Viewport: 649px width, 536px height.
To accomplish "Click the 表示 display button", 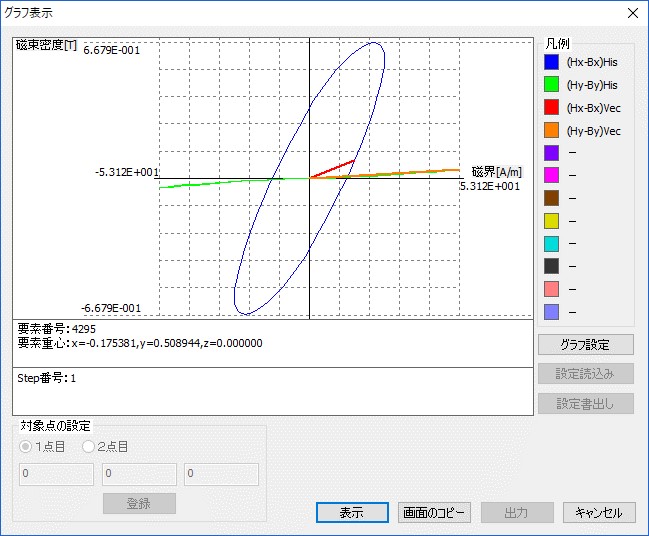I will point(352,513).
